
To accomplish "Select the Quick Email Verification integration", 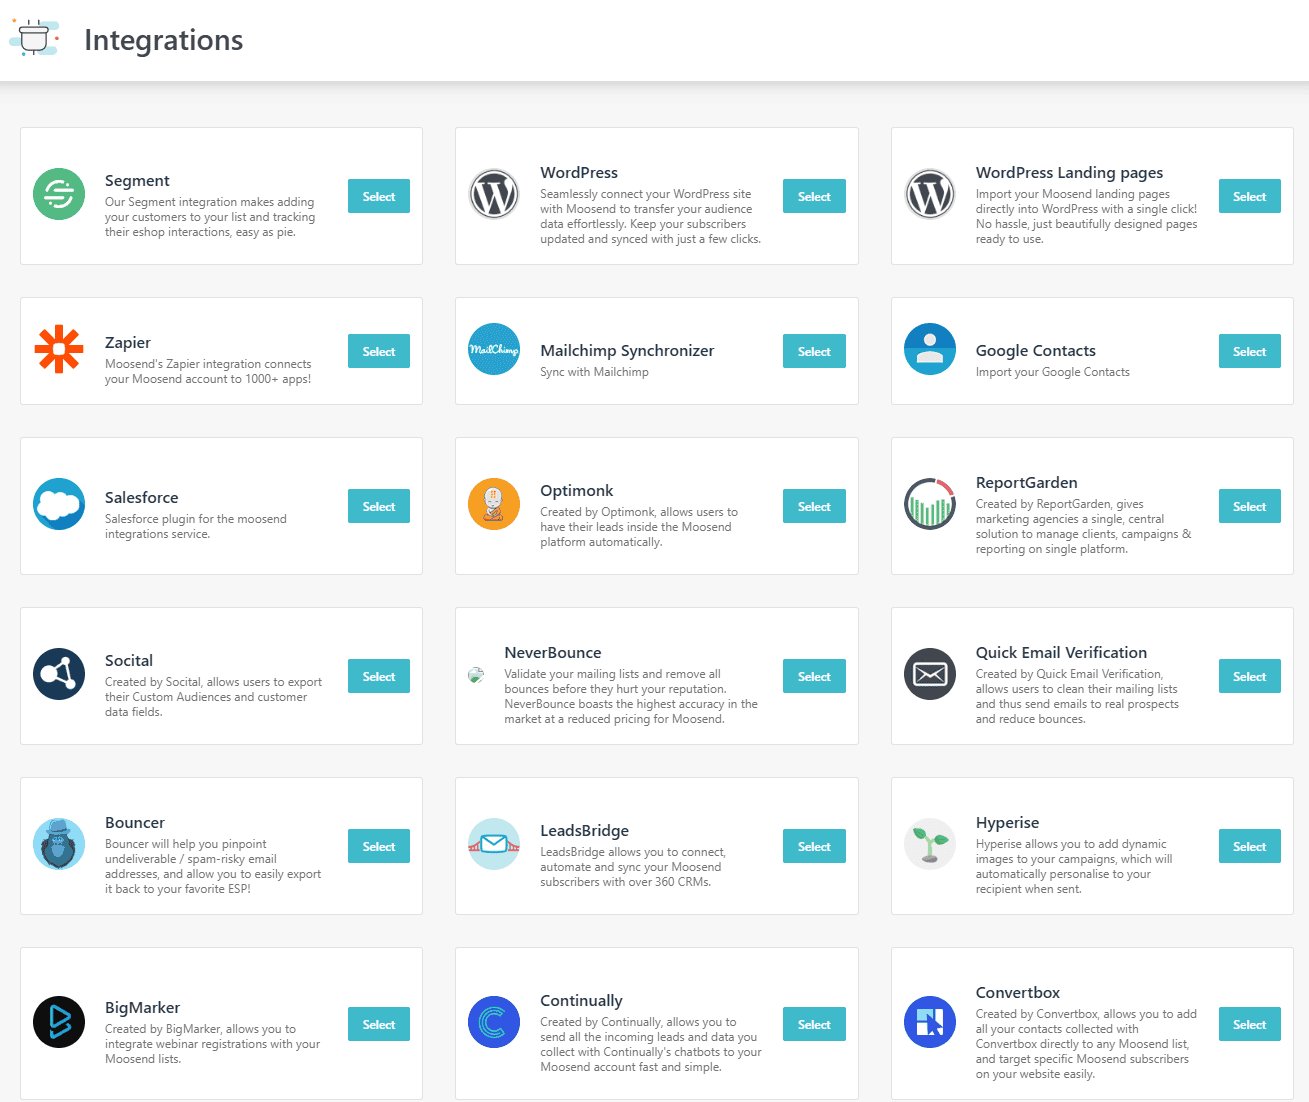I will (1250, 676).
